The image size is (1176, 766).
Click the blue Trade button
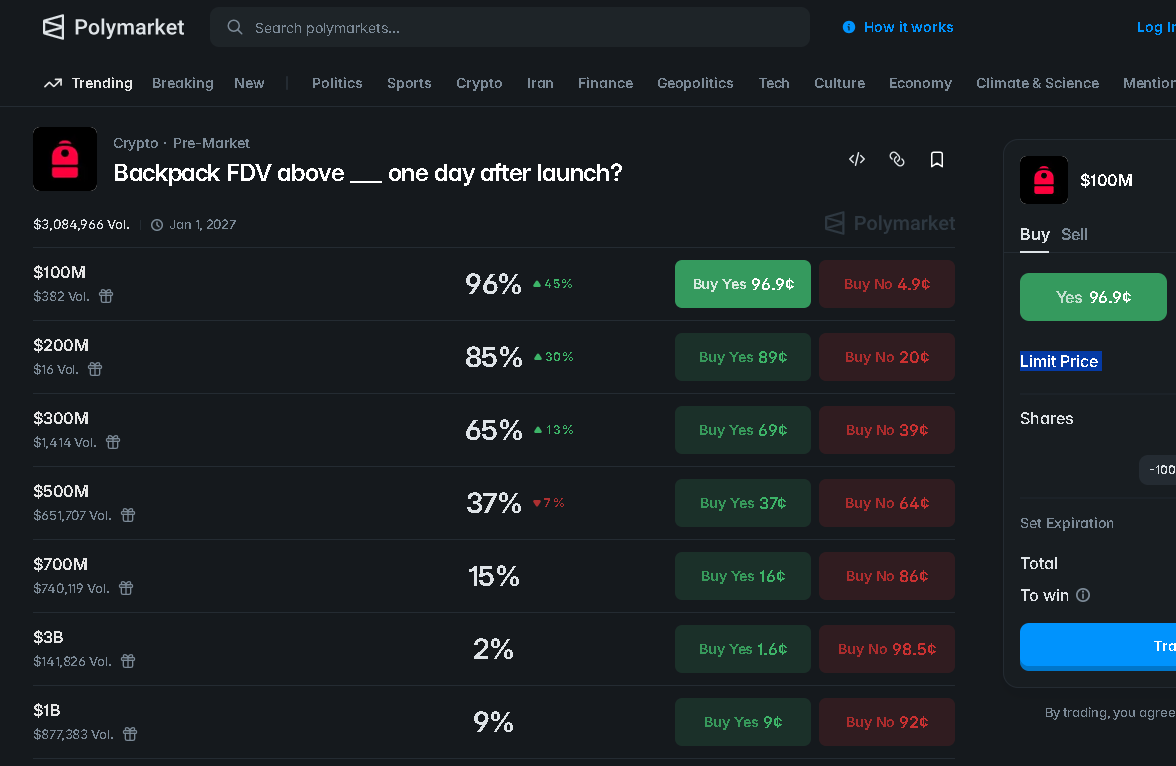pos(1098,646)
